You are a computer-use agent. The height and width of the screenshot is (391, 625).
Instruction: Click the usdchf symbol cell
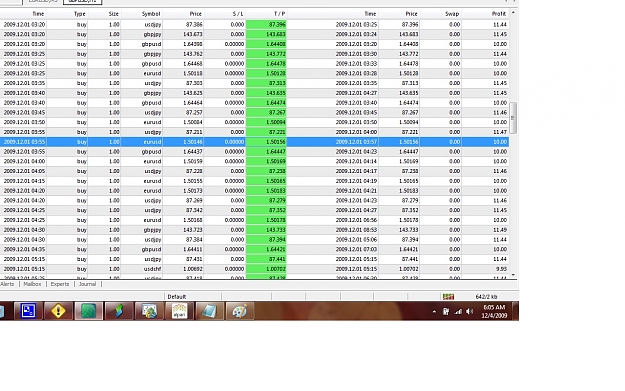pyautogui.click(x=152, y=269)
